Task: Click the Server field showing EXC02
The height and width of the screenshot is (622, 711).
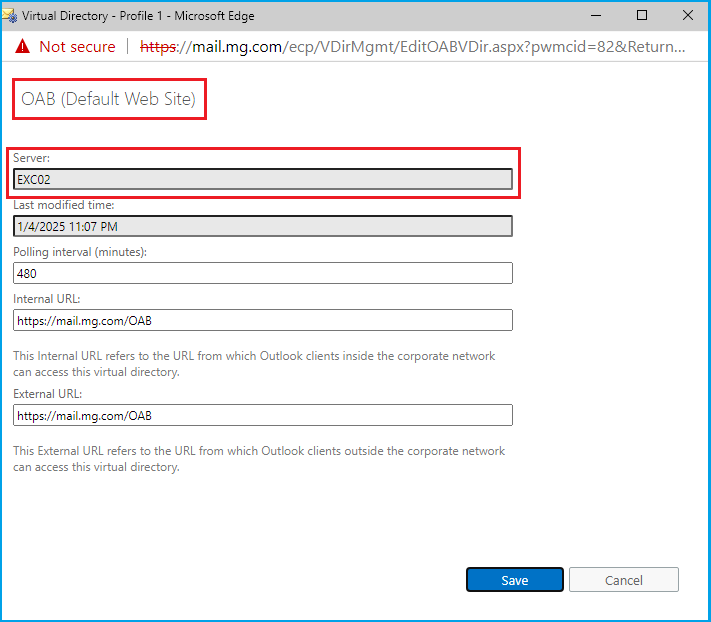Action: pos(263,179)
